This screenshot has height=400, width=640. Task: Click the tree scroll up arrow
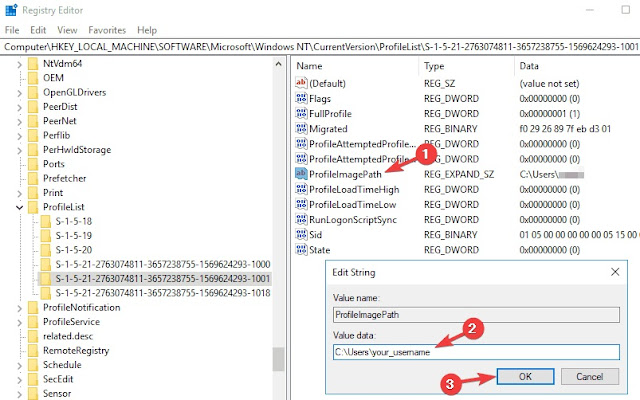point(279,64)
